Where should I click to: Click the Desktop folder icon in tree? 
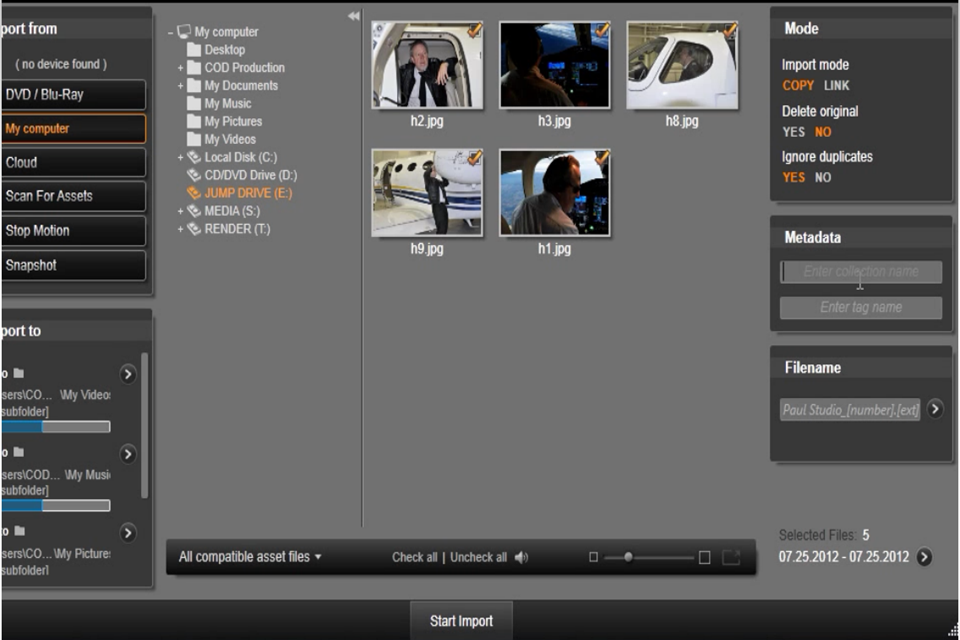[194, 50]
